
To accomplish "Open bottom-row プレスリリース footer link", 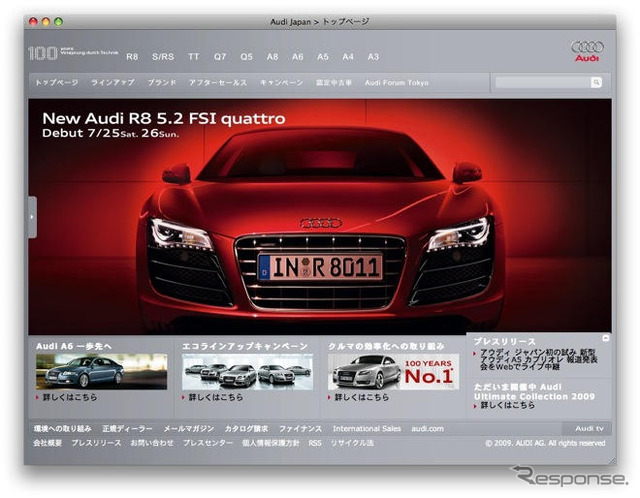I will (96, 443).
